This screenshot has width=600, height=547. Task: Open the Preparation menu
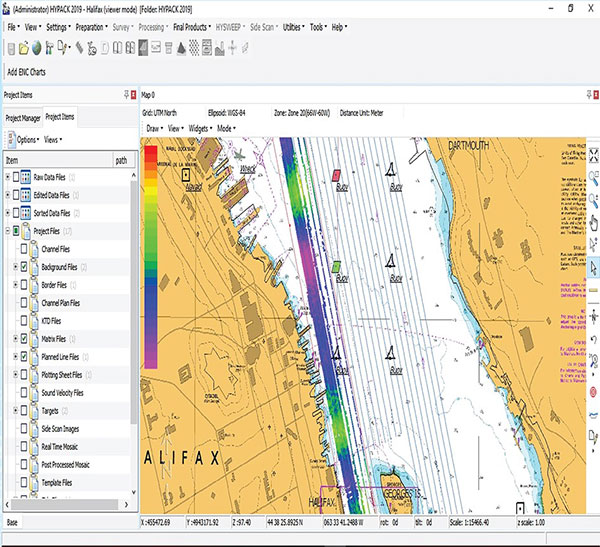click(91, 27)
